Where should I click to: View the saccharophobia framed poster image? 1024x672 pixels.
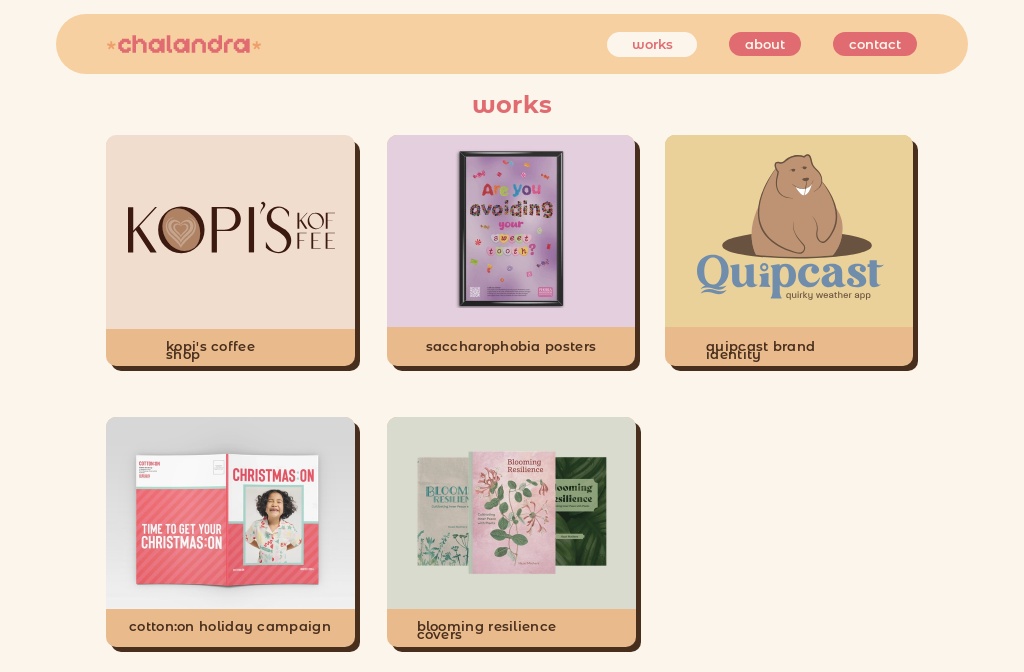(x=511, y=229)
